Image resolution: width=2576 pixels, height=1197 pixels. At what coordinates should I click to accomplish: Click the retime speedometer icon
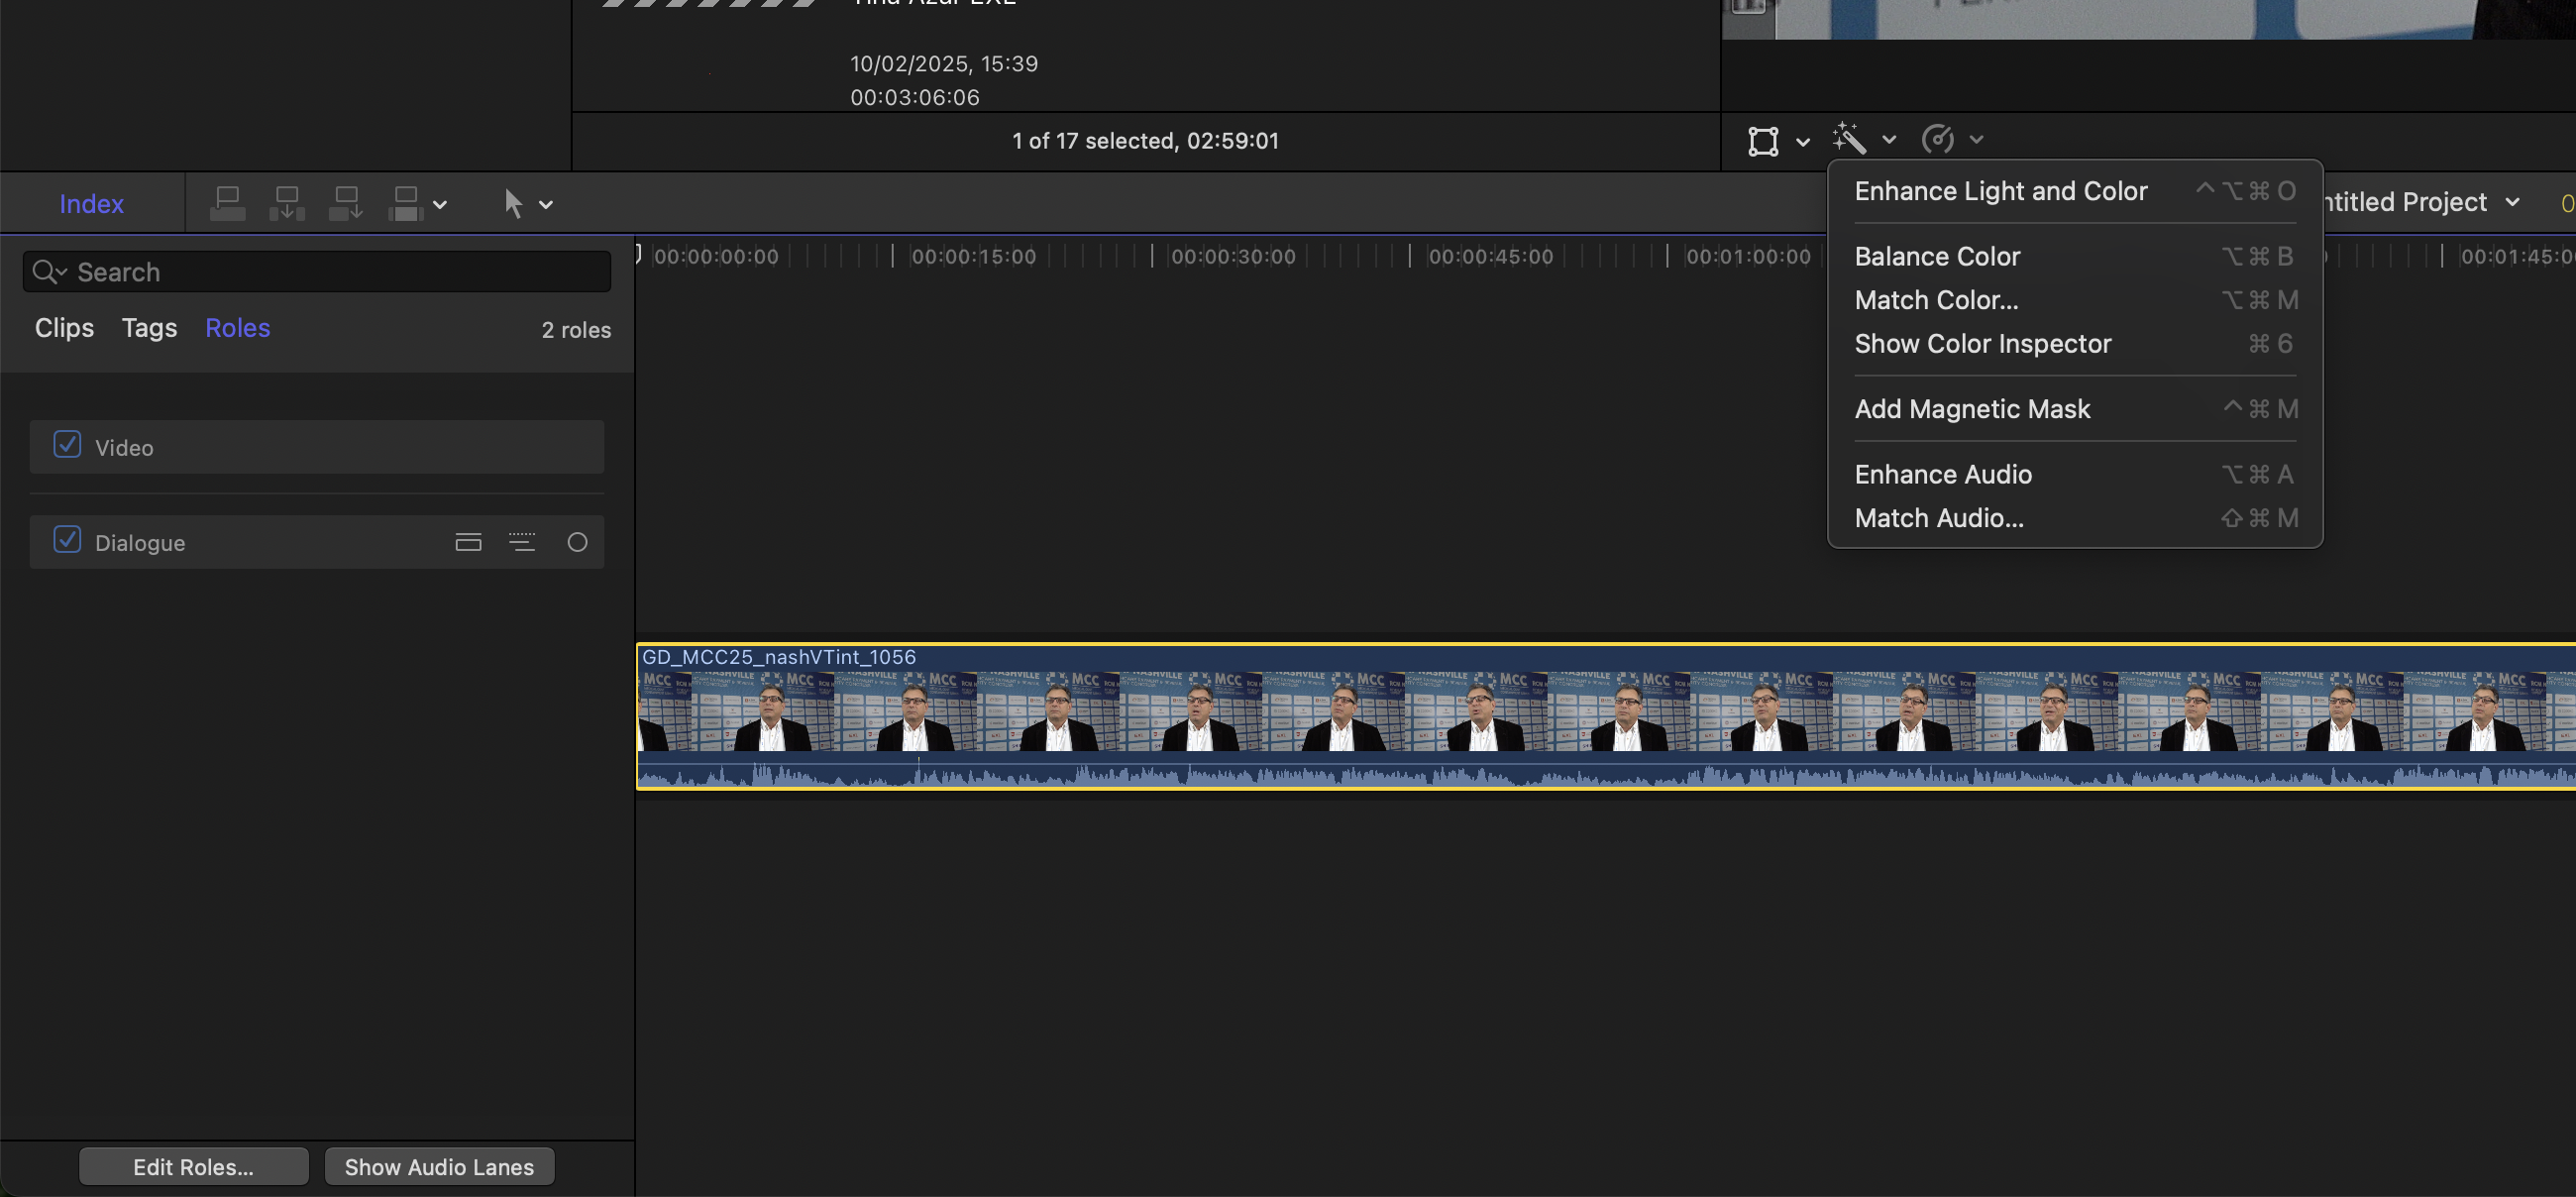(x=1938, y=139)
